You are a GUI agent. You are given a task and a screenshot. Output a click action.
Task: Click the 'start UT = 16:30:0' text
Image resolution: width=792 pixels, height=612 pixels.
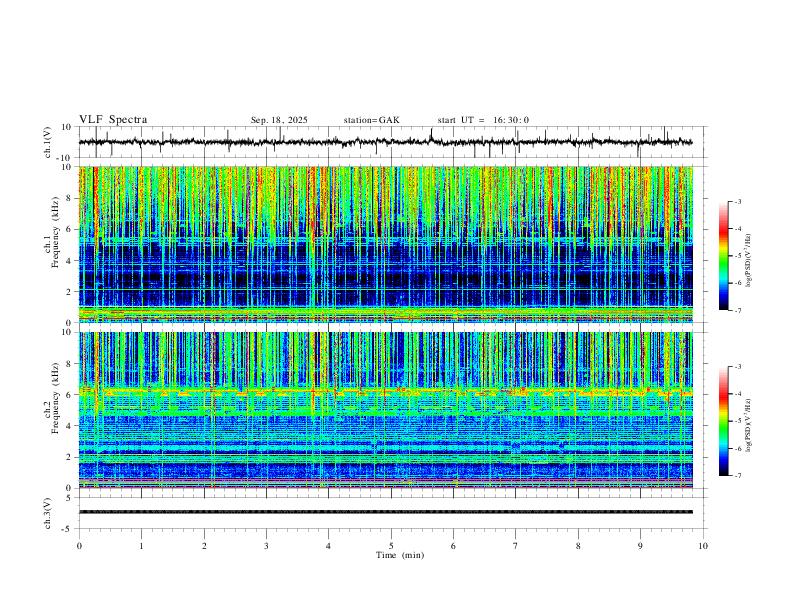coord(483,120)
